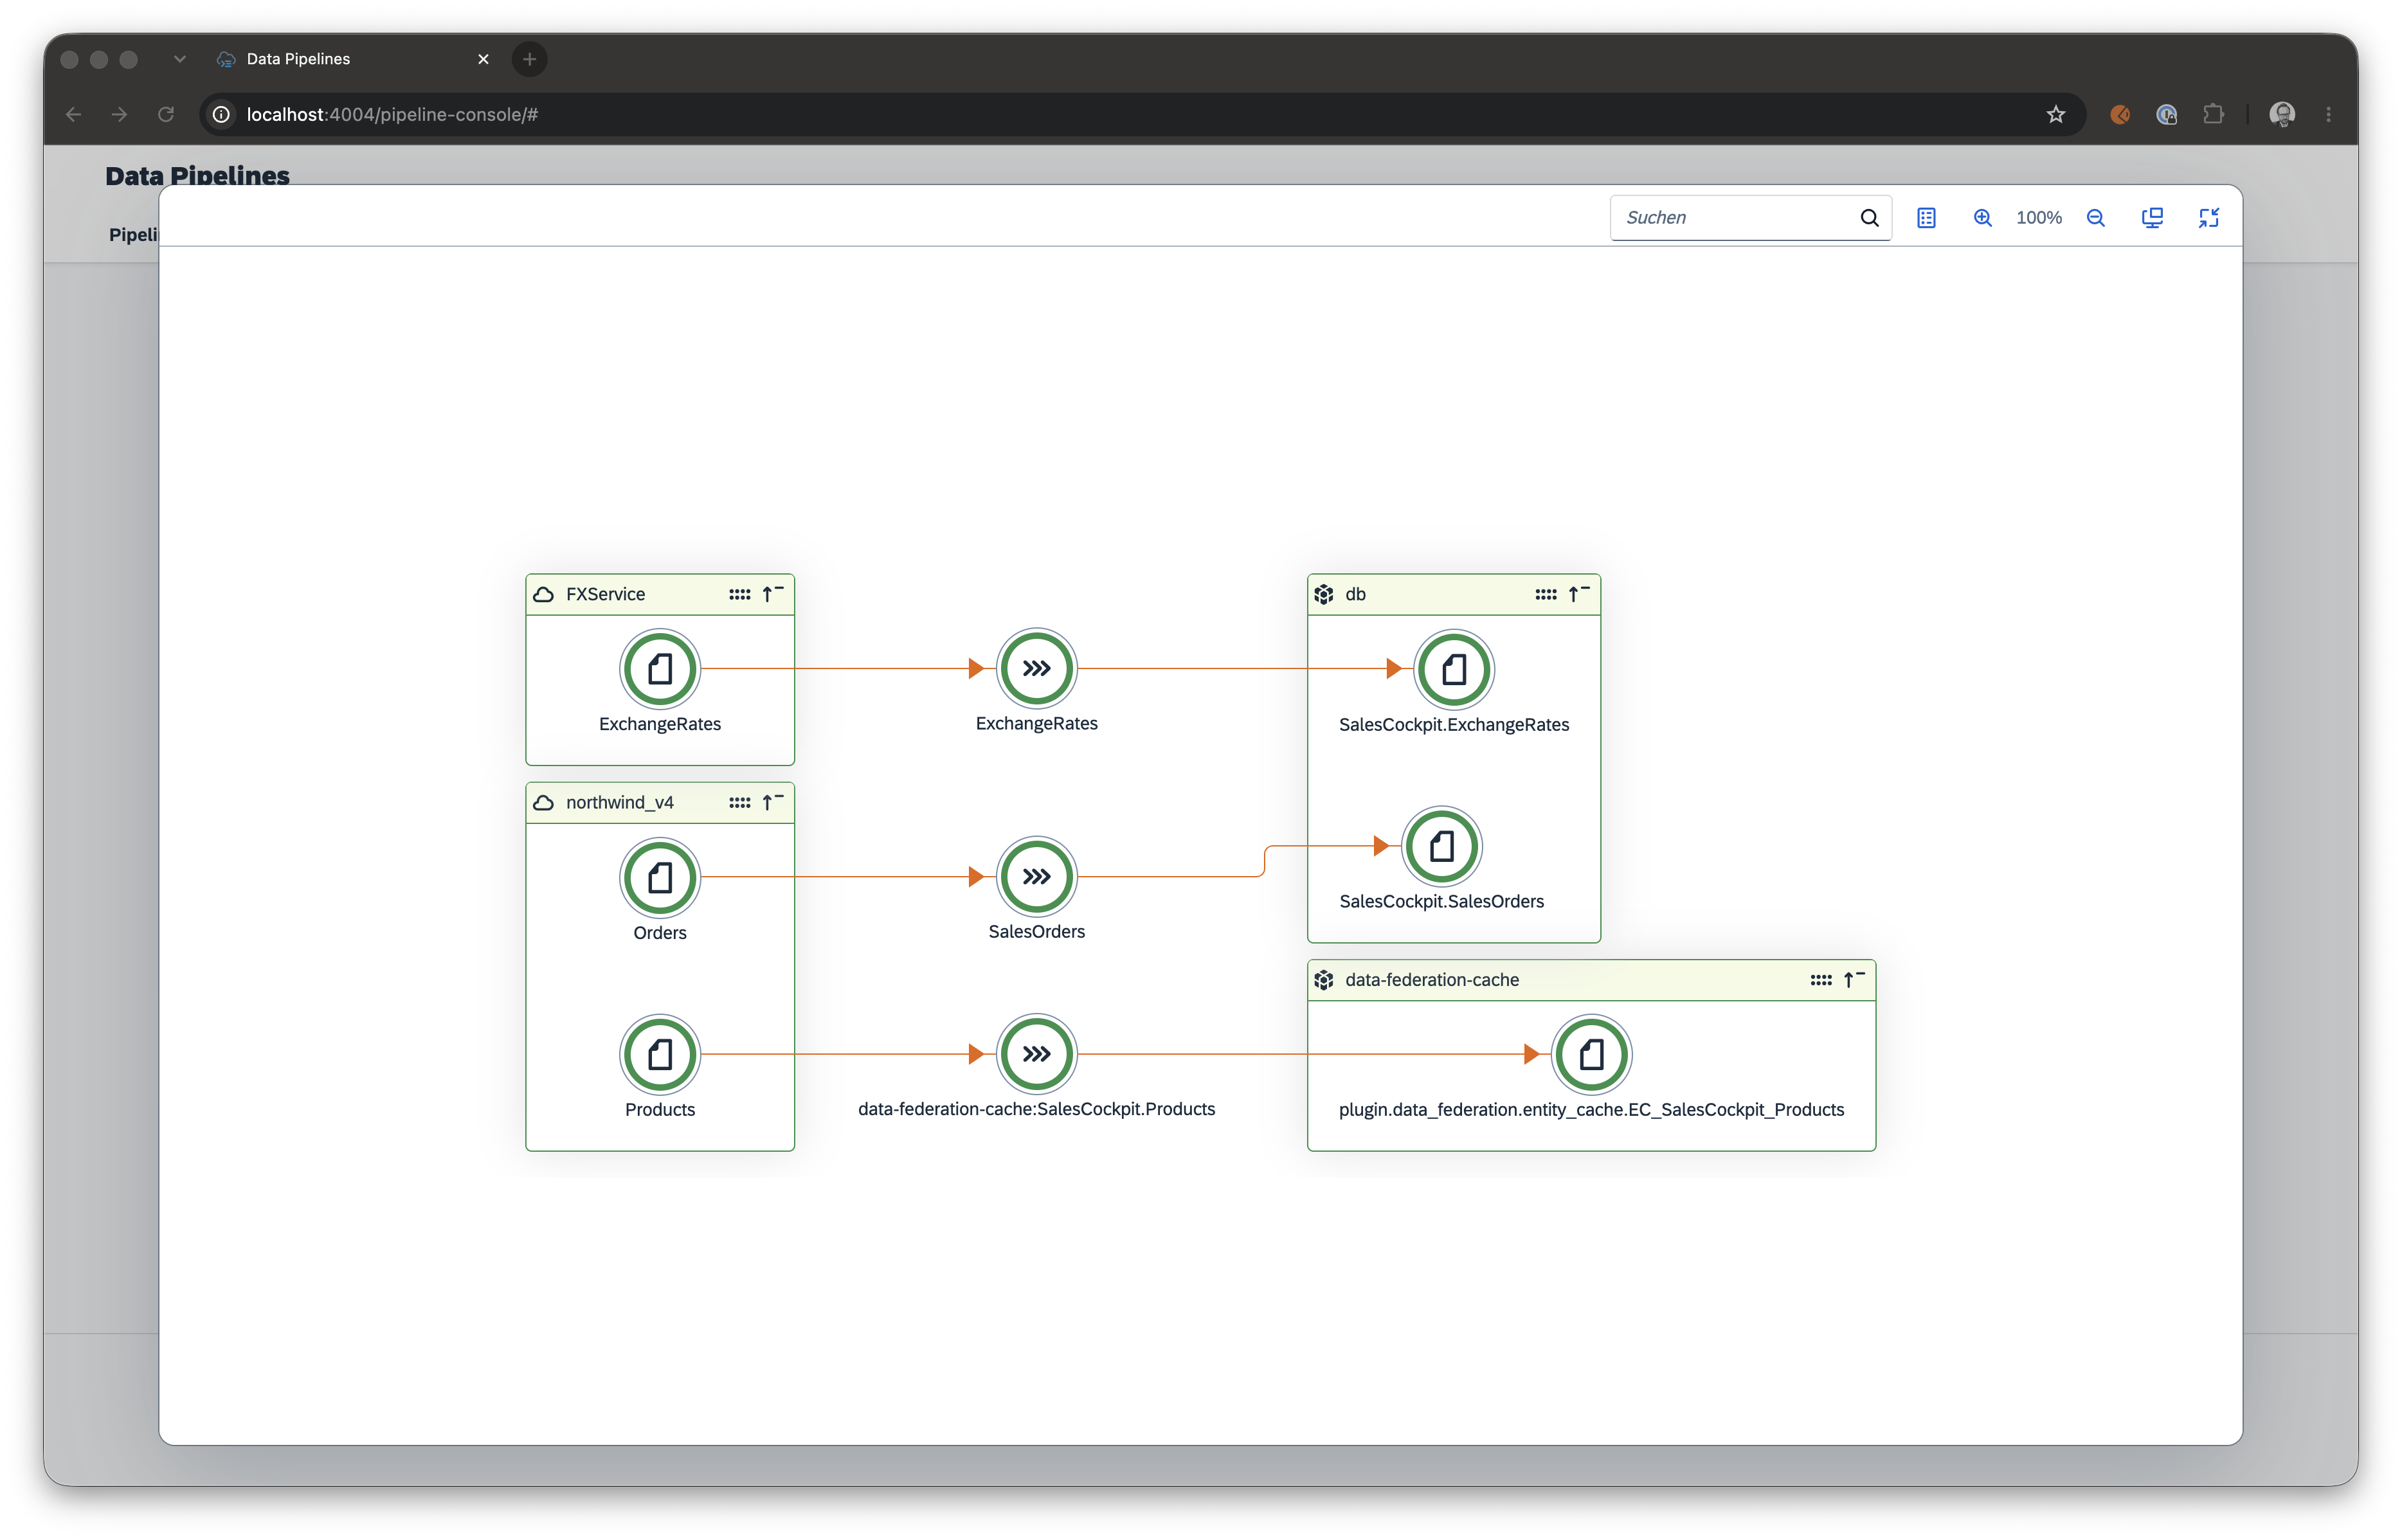Click the SalesCockpit.ExchangeRates label
Viewport: 2402px width, 1540px height.
[1453, 724]
